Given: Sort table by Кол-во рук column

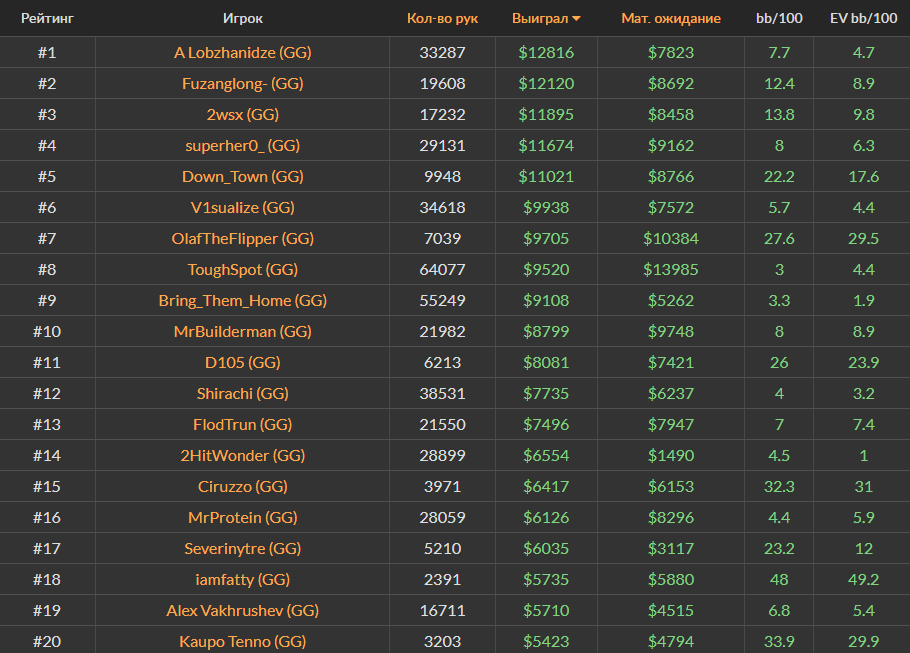Looking at the screenshot, I should (442, 18).
